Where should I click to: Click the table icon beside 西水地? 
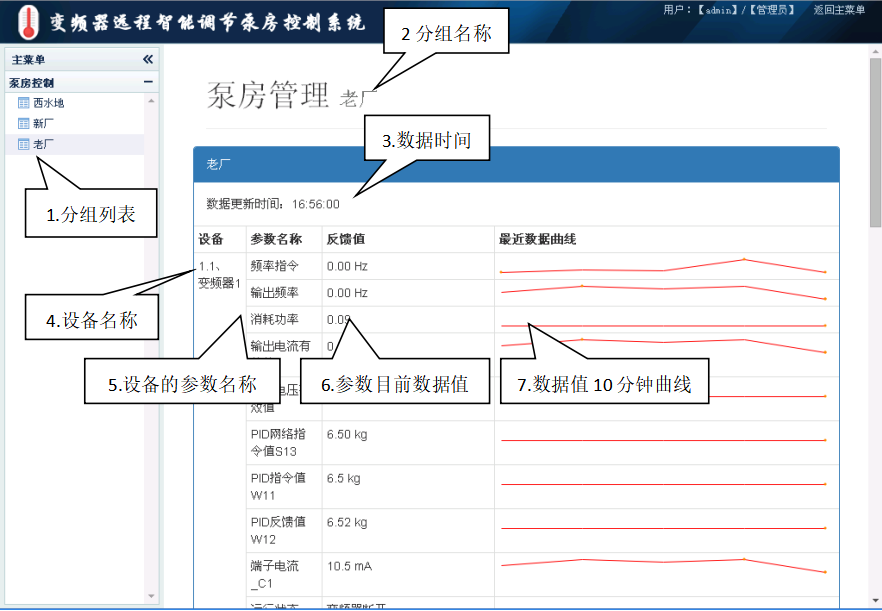coord(24,102)
